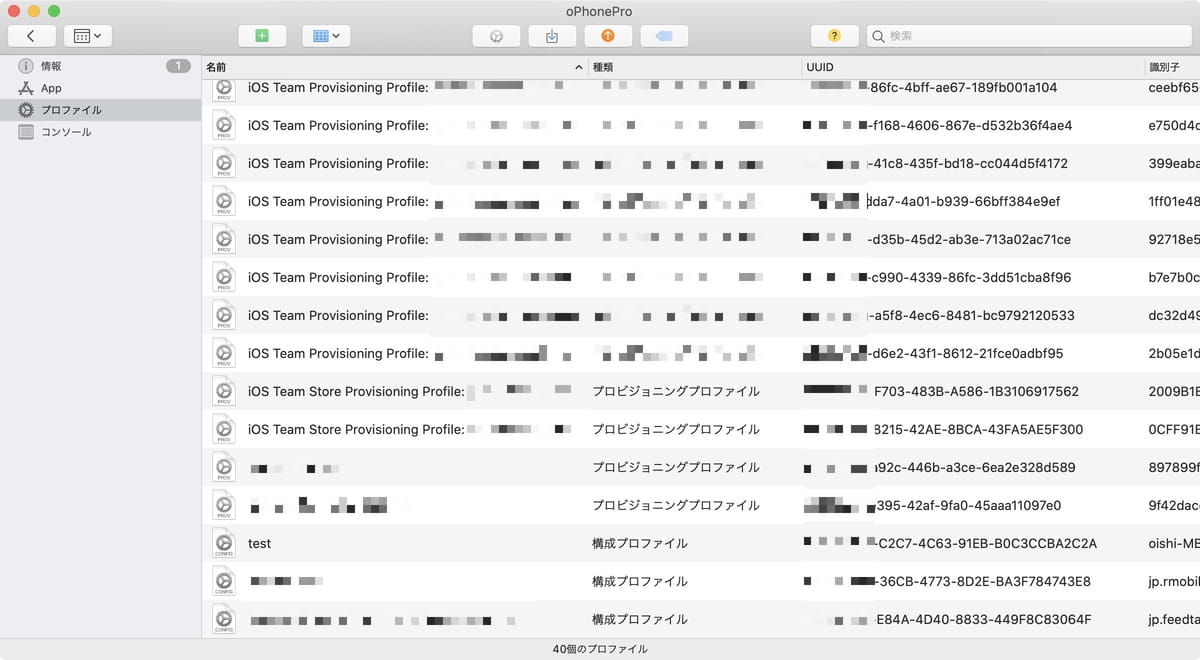Click the console icon beside コンソール
This screenshot has width=1200, height=660.
[26, 132]
